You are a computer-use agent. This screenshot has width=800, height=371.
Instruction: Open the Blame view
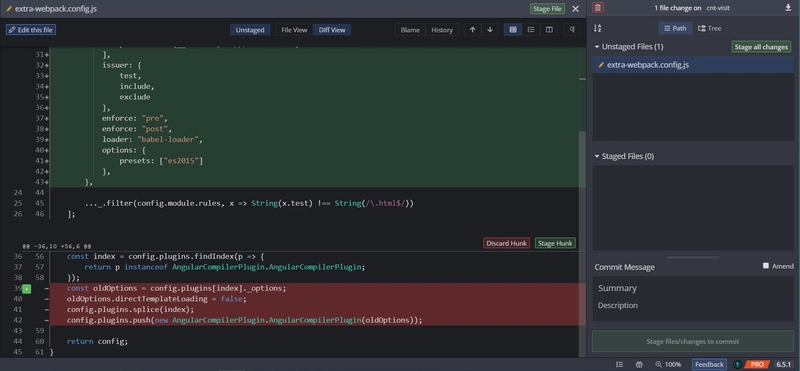[x=410, y=30]
